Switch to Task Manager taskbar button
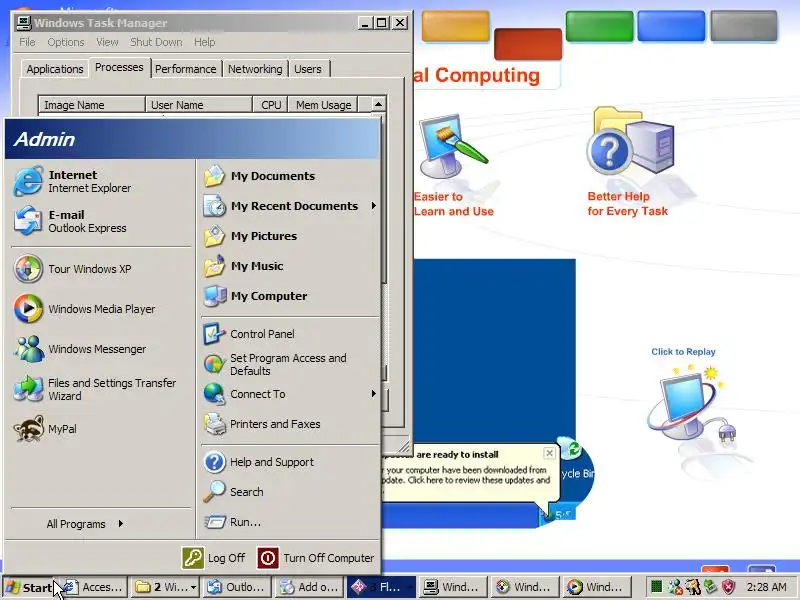The height and width of the screenshot is (600, 800). pyautogui.click(x=453, y=587)
